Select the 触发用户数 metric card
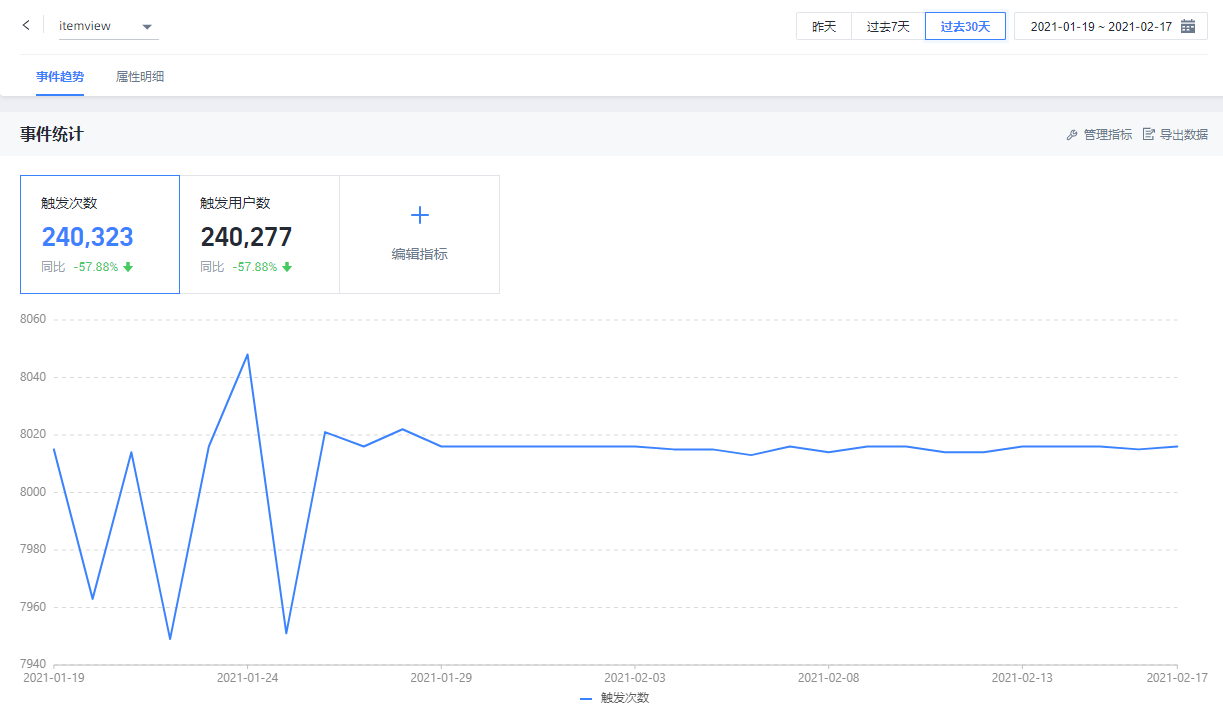Viewport: 1223px width, 721px height. click(x=259, y=234)
